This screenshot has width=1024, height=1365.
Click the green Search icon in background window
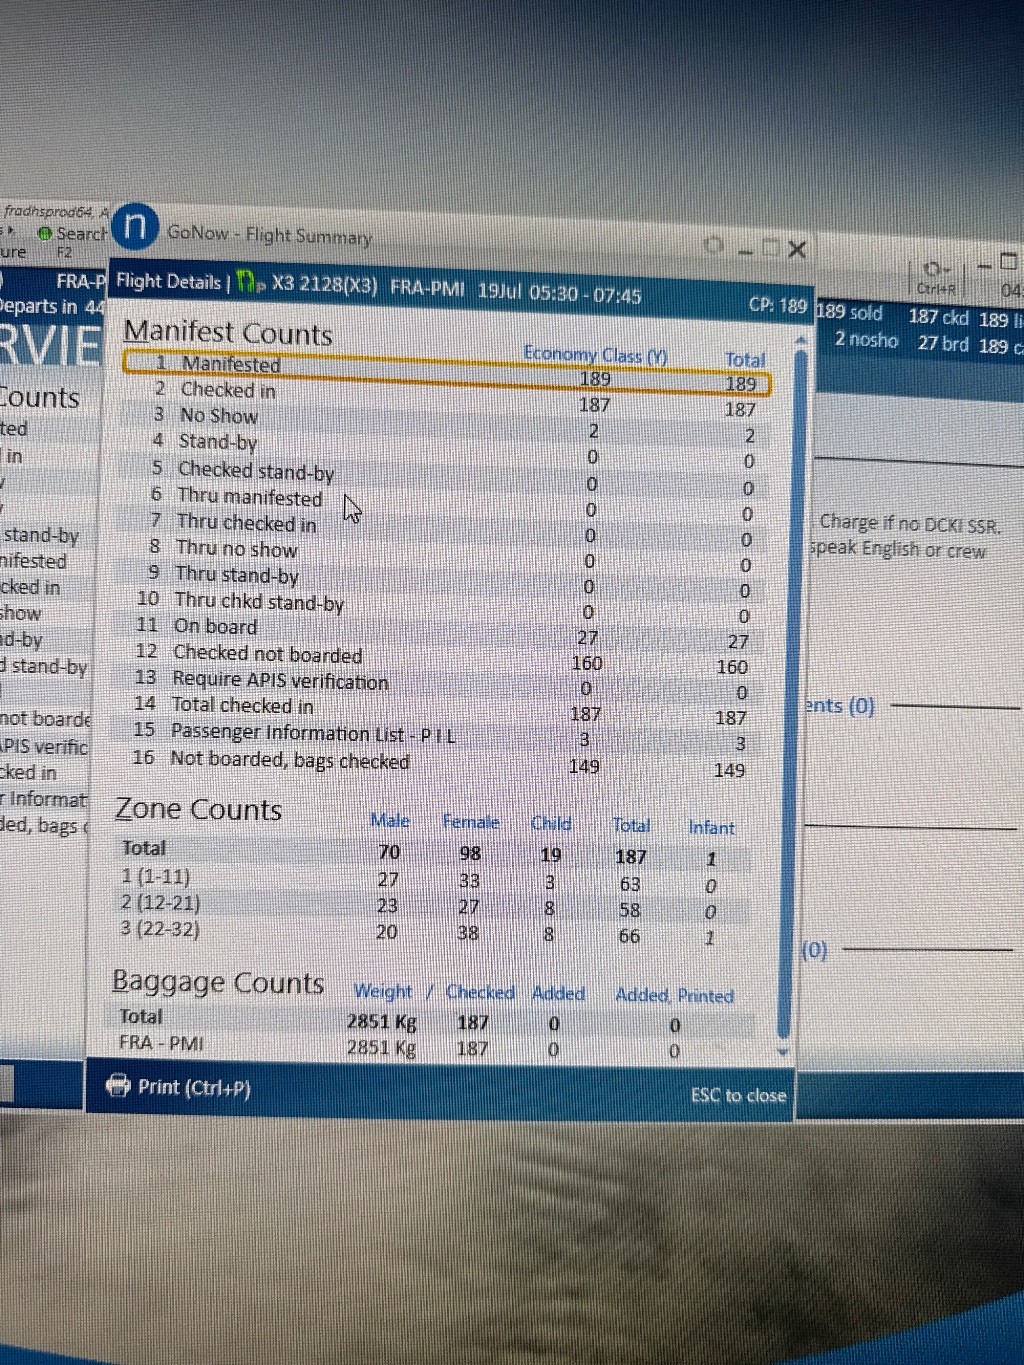click(45, 233)
